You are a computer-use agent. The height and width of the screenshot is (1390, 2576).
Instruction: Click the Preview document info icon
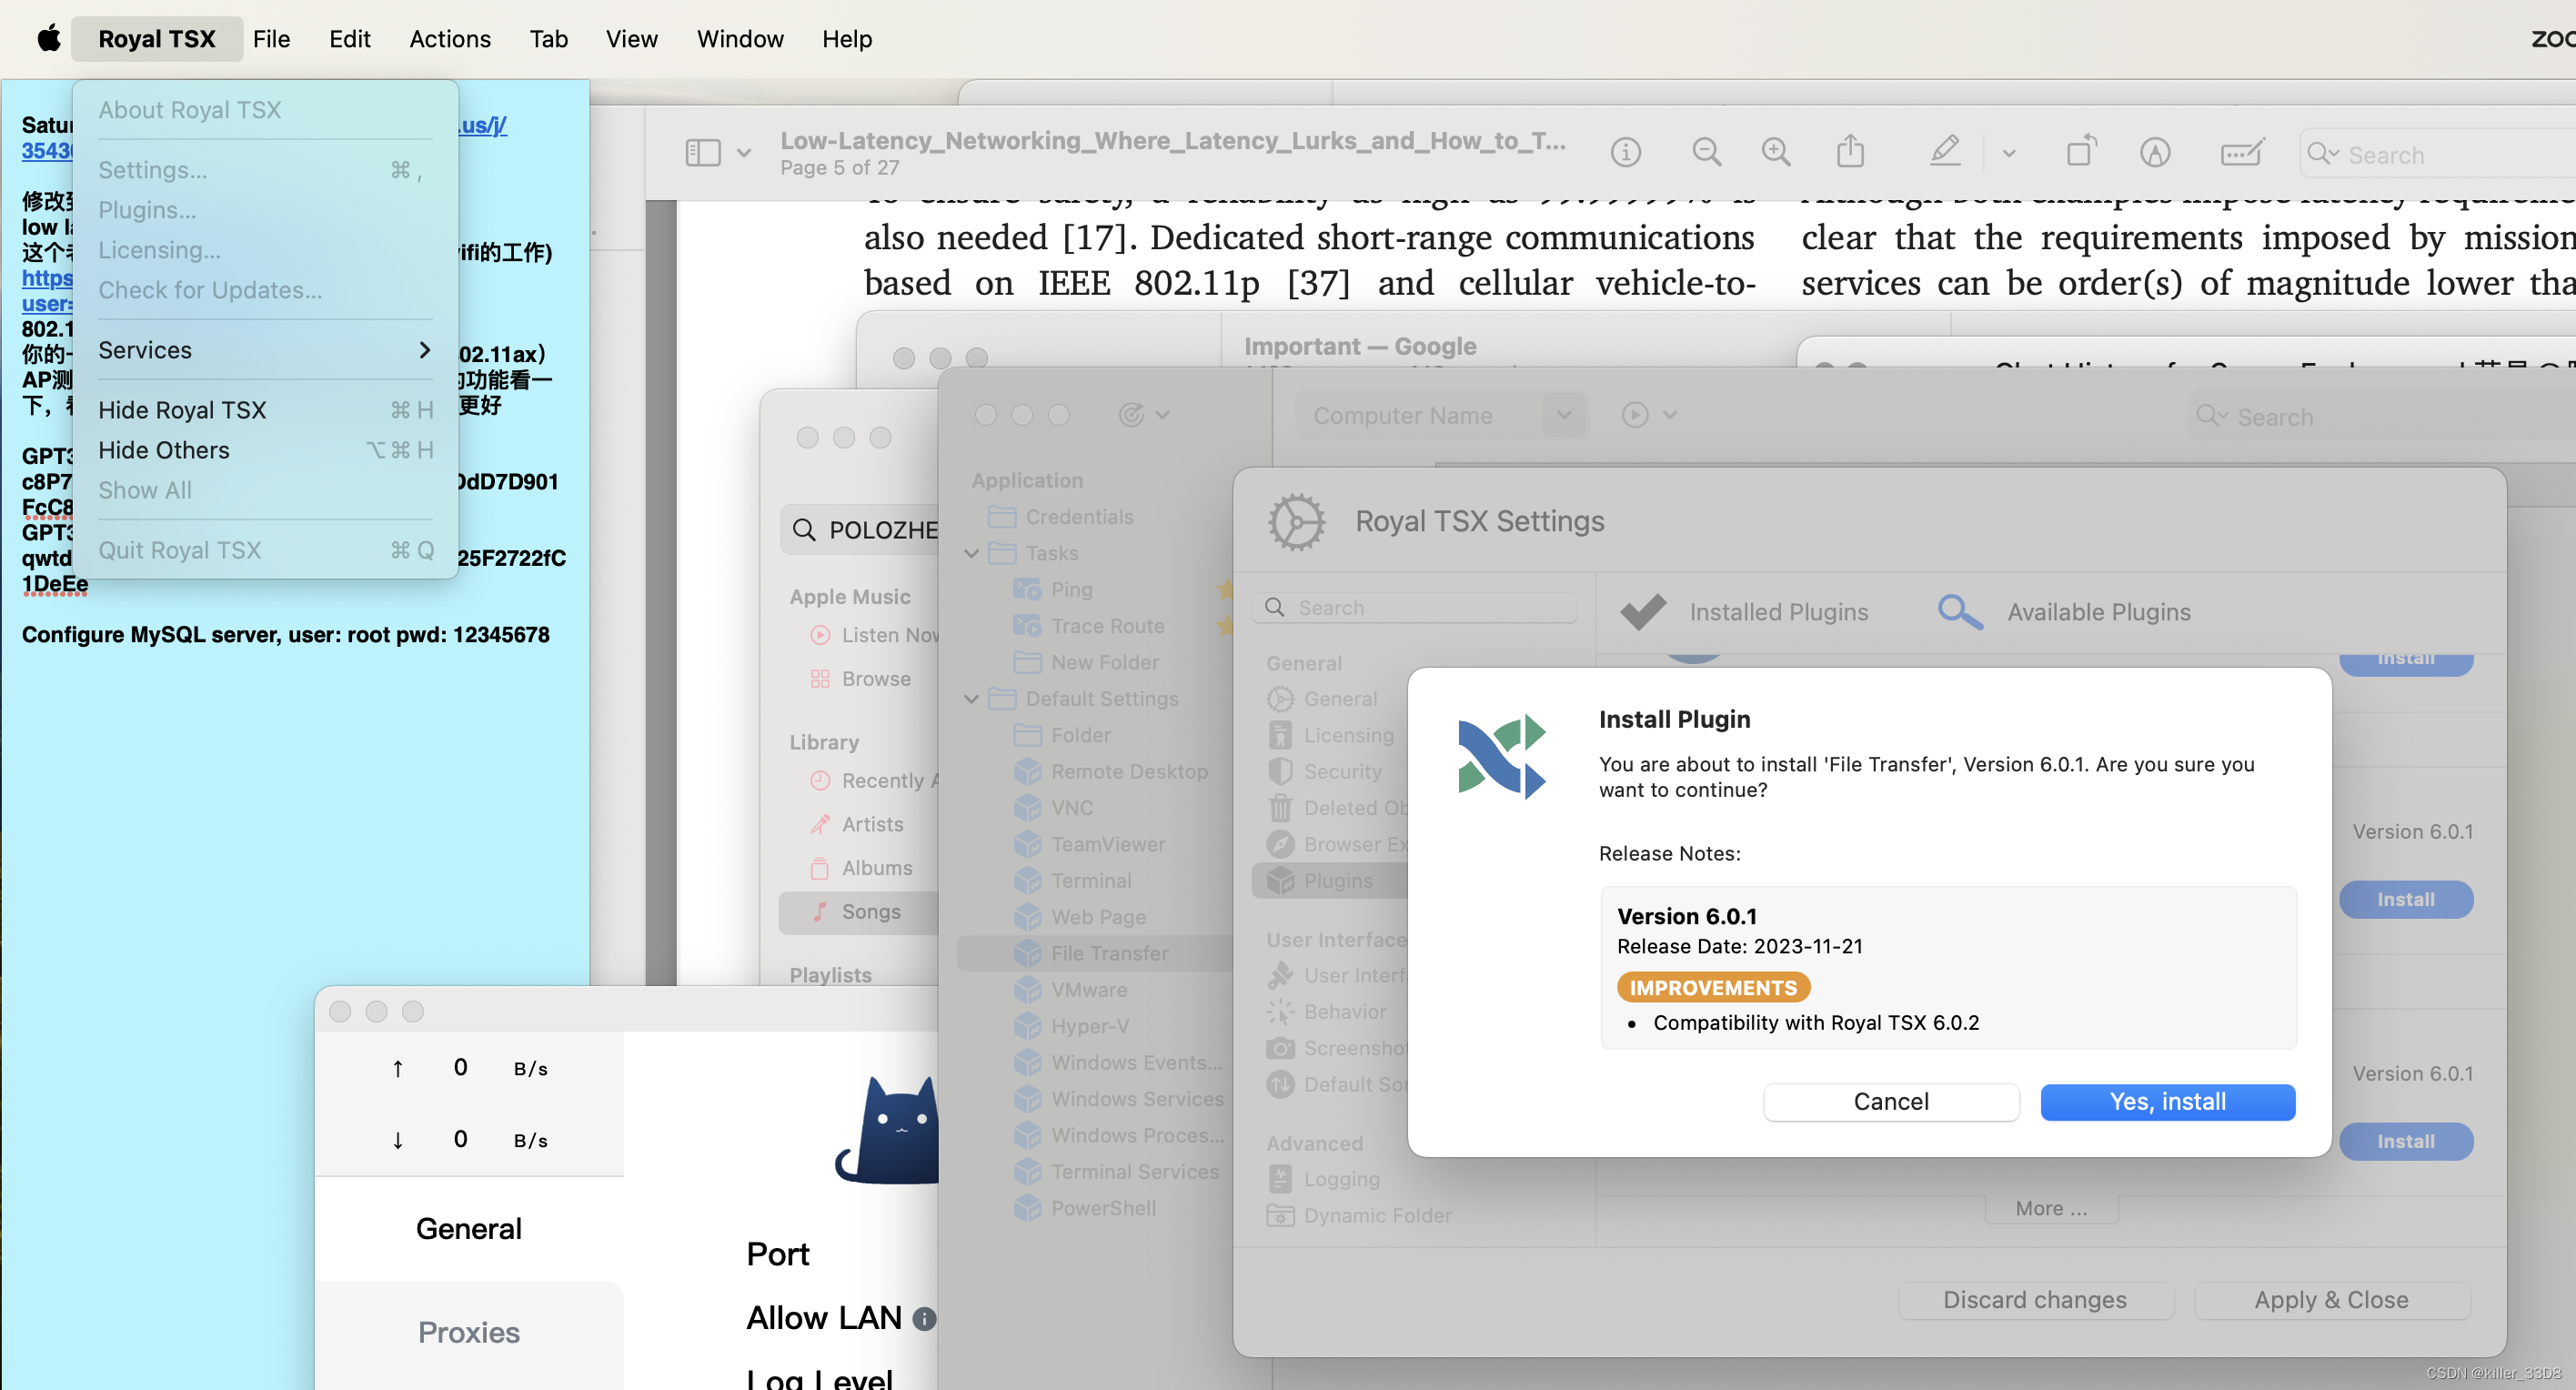1626,152
